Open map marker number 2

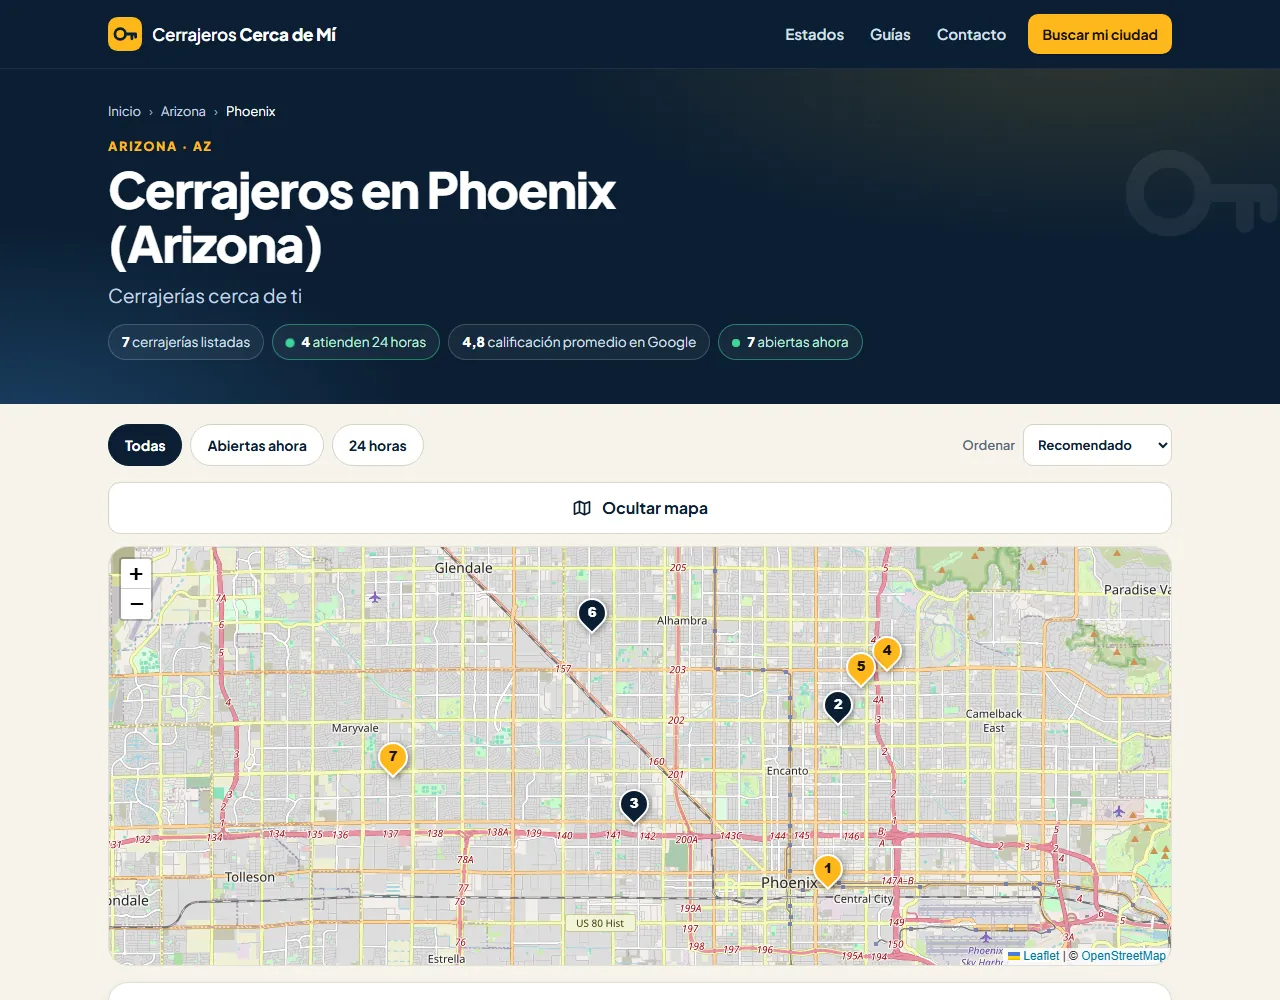tap(838, 707)
